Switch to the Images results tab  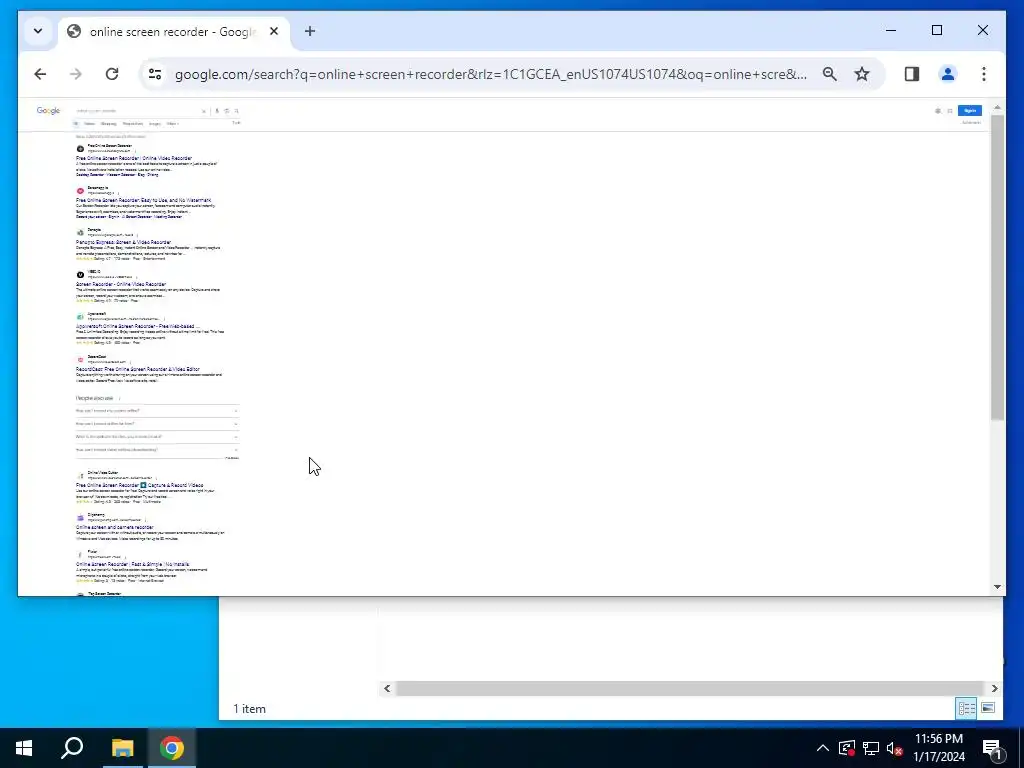point(155,123)
